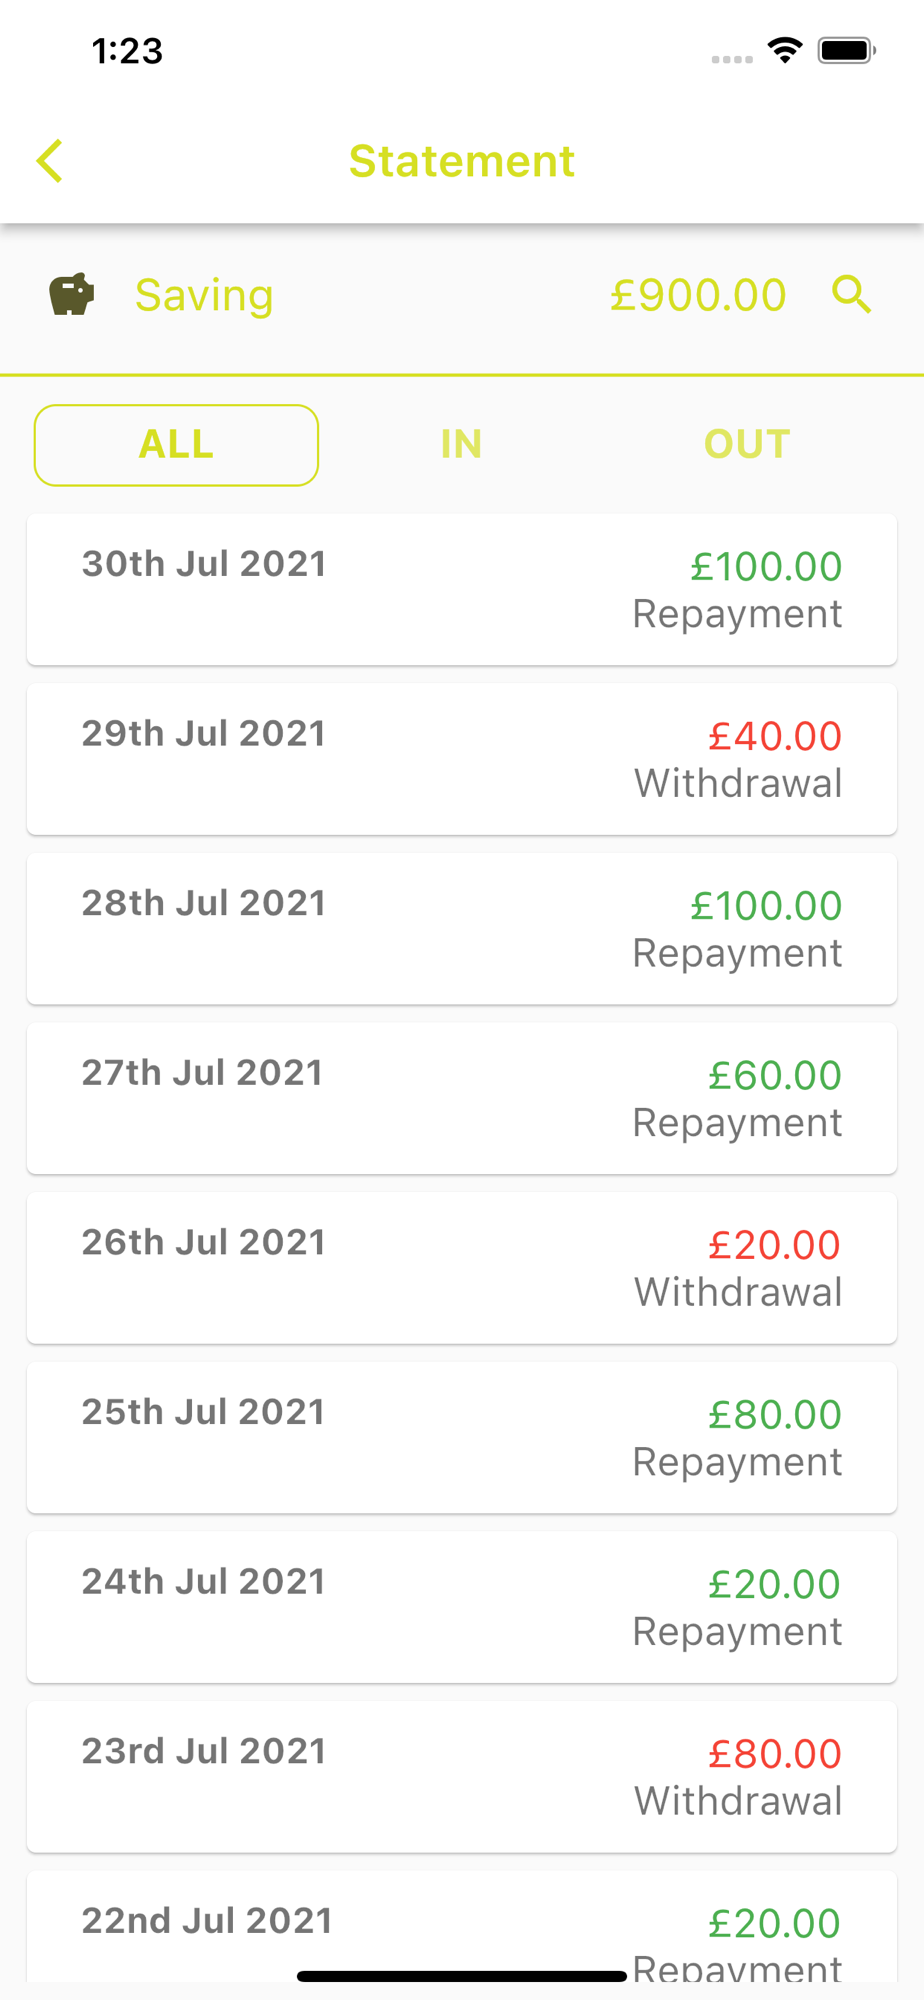The height and width of the screenshot is (2000, 924).
Task: Tap the £900.00 savings balance
Action: pyautogui.click(x=698, y=295)
